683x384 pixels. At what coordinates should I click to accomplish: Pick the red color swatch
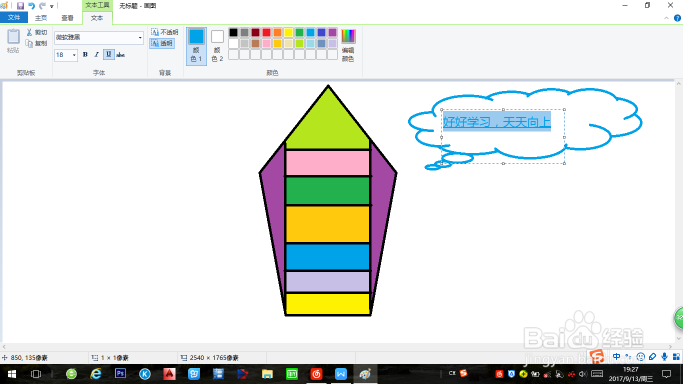[x=266, y=32]
